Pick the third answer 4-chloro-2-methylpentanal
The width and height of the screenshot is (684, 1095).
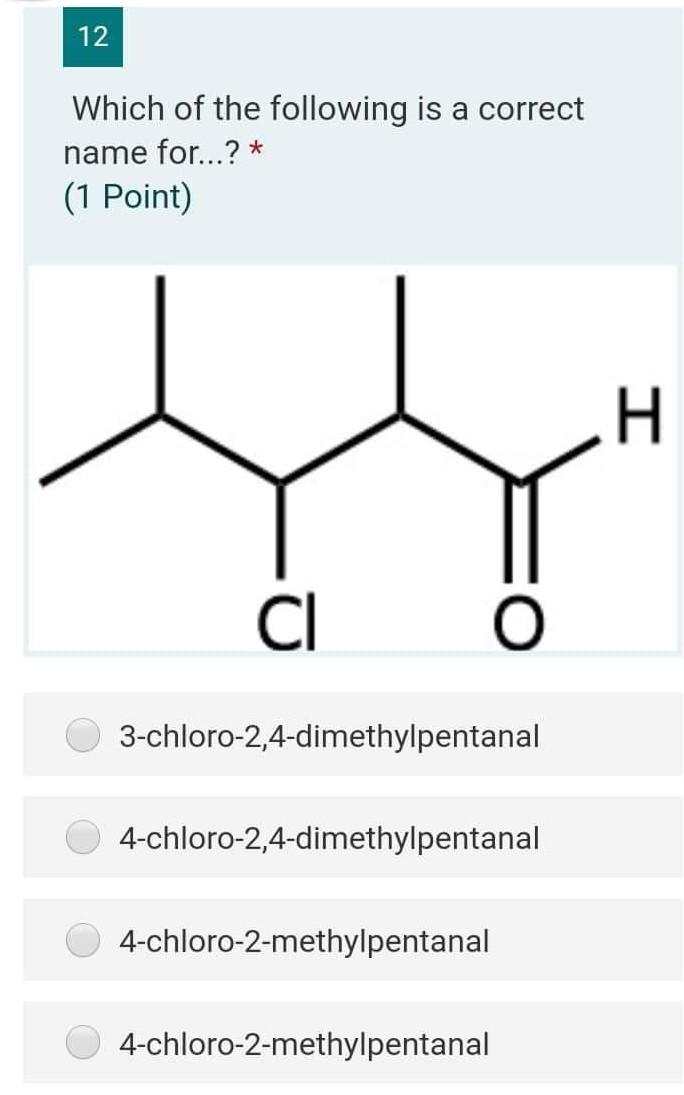[x=85, y=941]
